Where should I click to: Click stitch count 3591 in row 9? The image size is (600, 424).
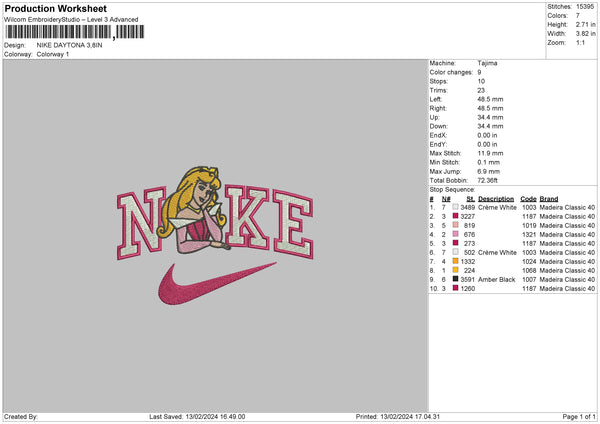click(468, 279)
